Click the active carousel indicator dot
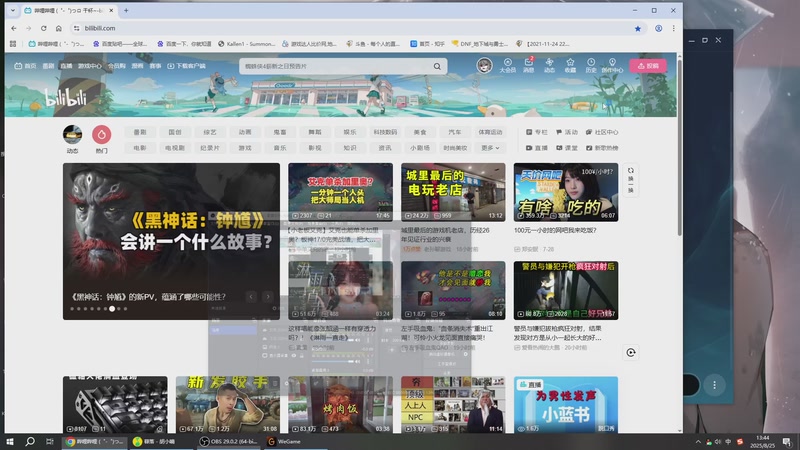Viewport: 800px width, 450px height. pos(112,309)
